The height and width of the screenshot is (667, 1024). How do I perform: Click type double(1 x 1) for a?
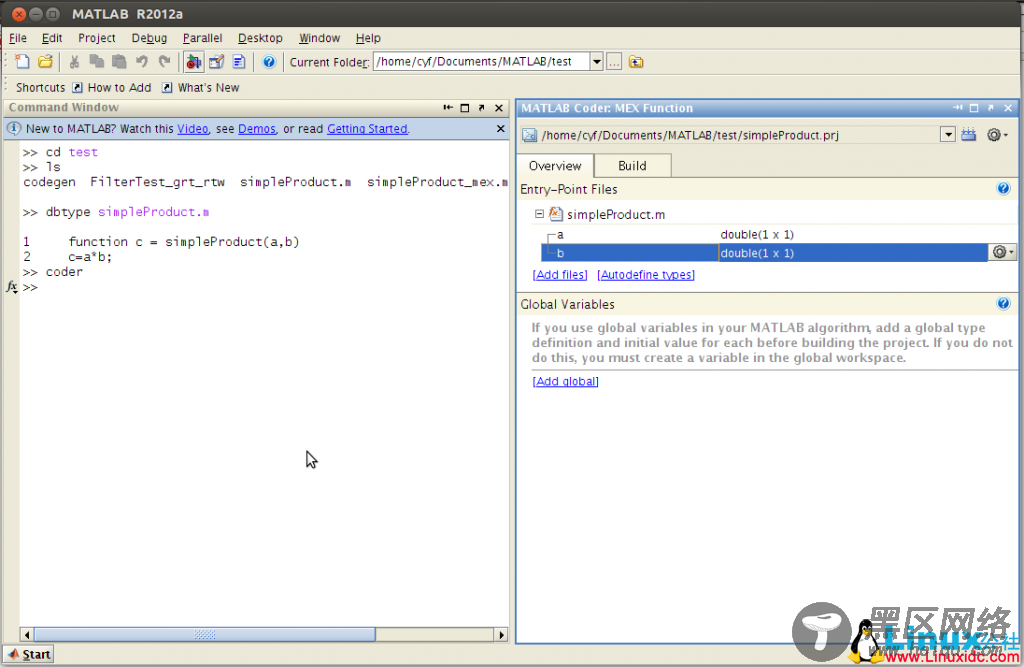pyautogui.click(x=757, y=235)
